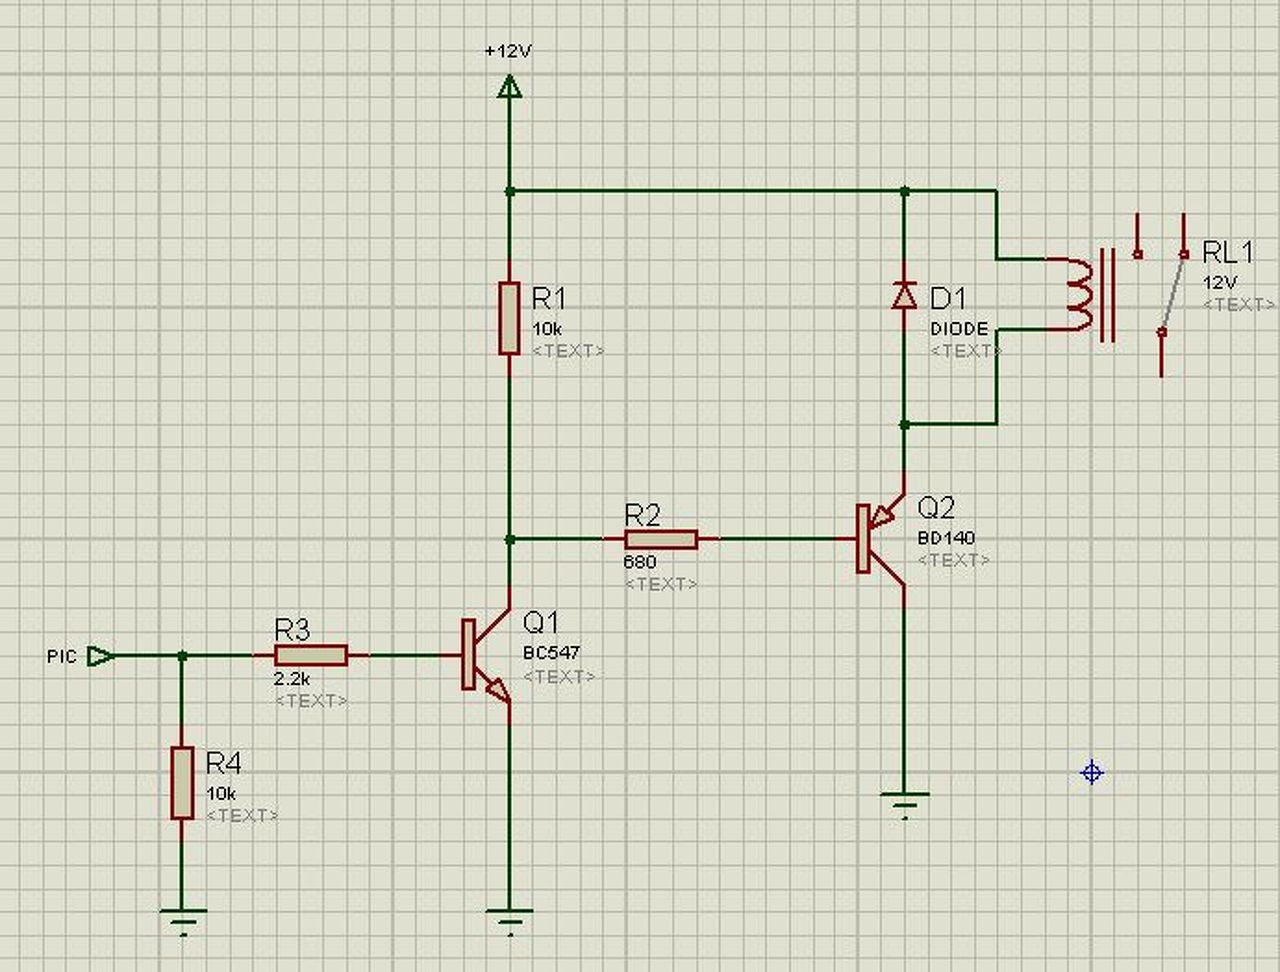Select the Q2 transistor symbol
The height and width of the screenshot is (972, 1280).
[881, 539]
